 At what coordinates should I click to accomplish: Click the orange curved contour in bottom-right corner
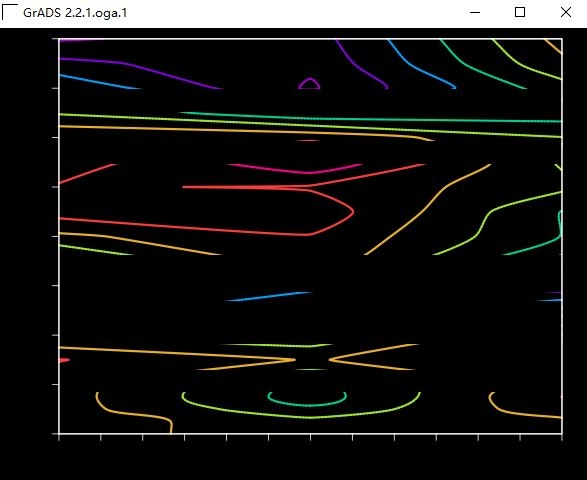[x=525, y=405]
